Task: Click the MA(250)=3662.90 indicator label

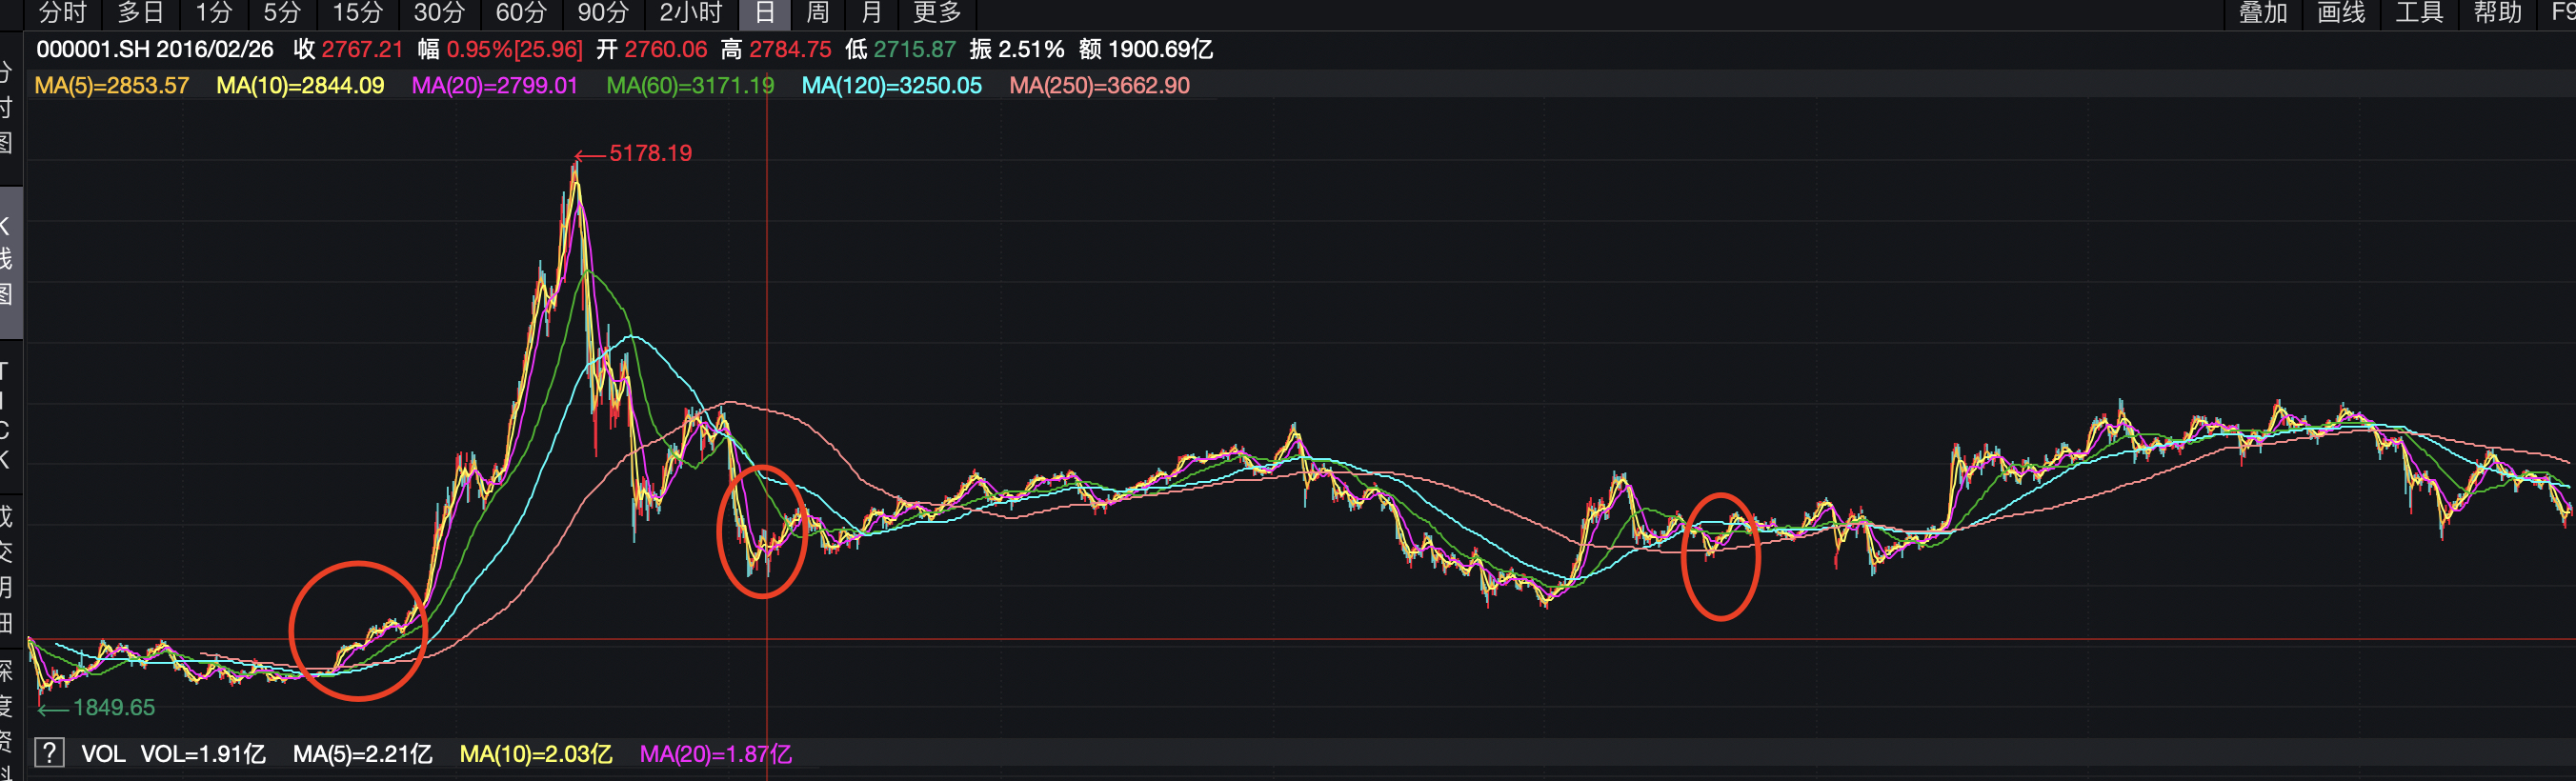Action: coord(1099,86)
